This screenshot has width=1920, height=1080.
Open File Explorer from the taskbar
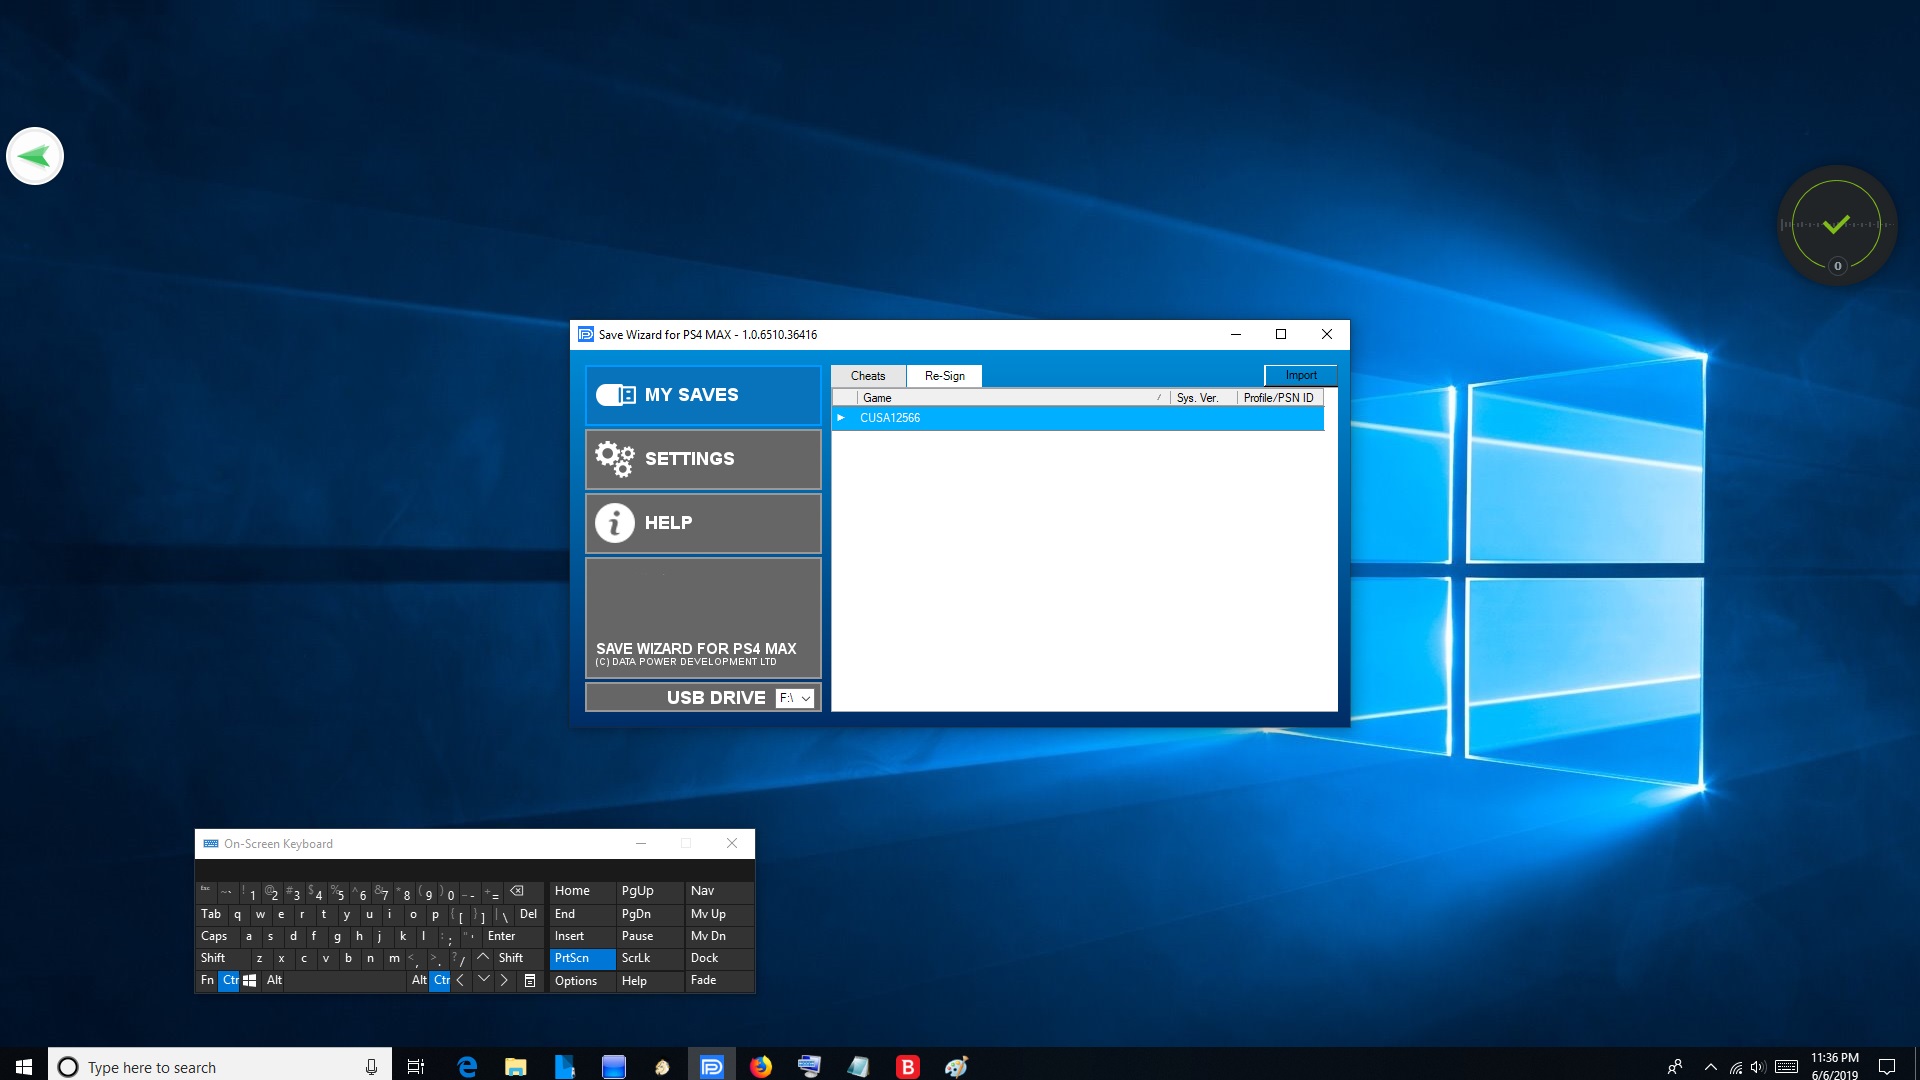point(516,1066)
